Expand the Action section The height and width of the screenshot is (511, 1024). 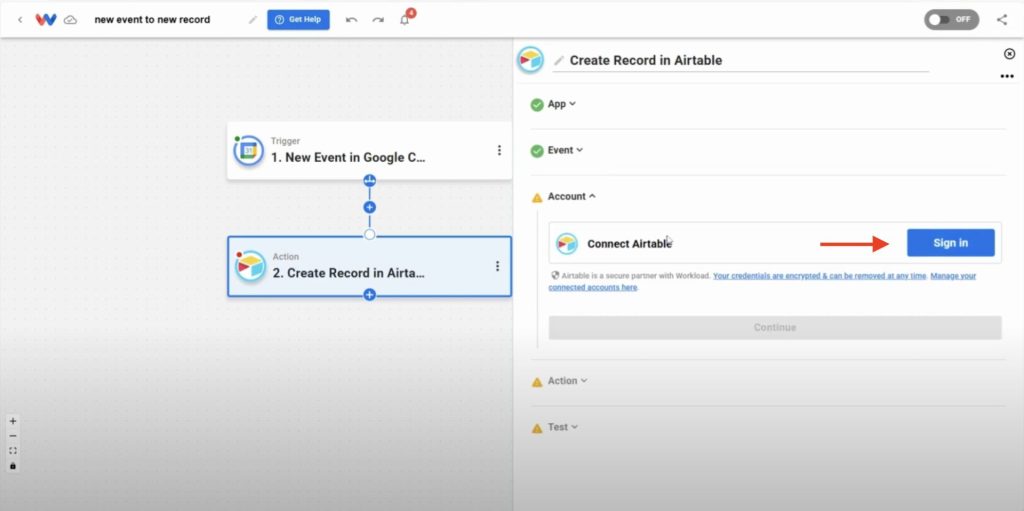point(568,381)
